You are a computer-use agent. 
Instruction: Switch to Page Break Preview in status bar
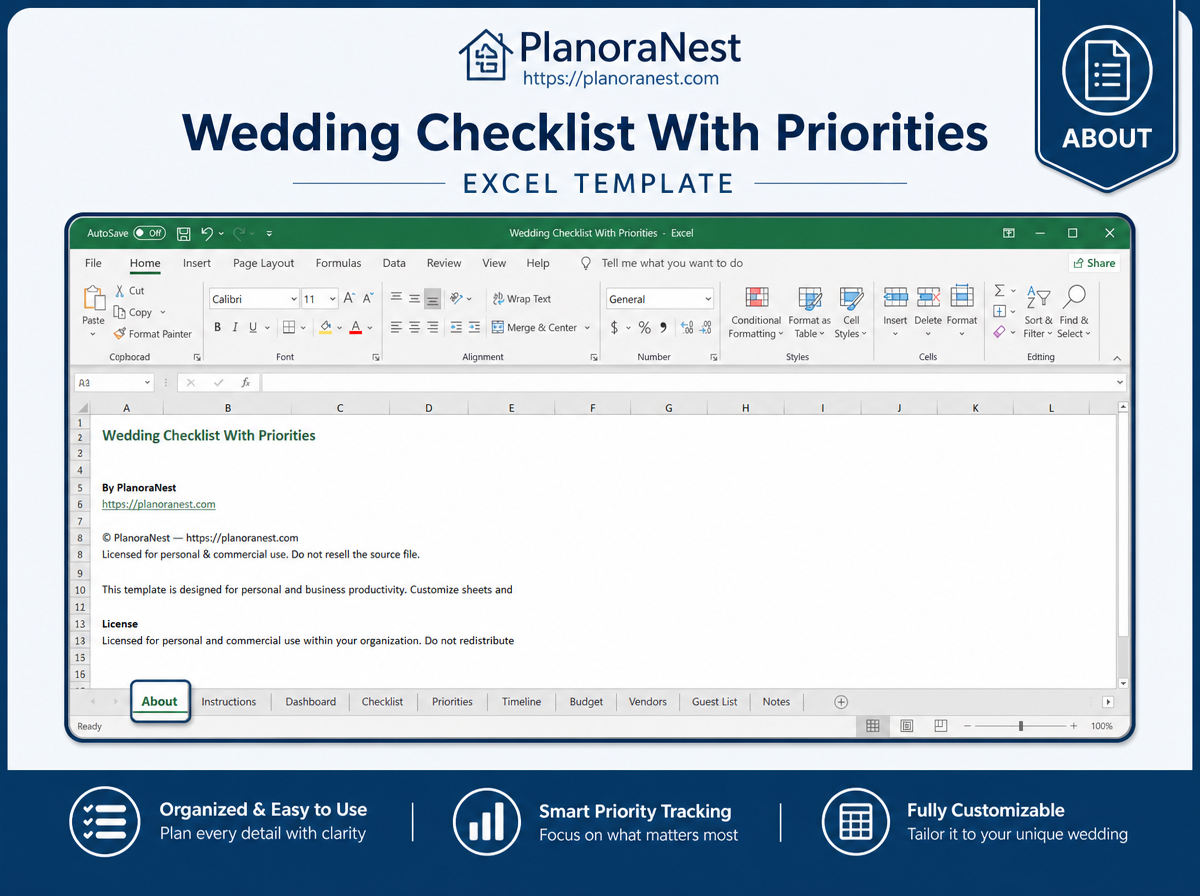point(940,726)
